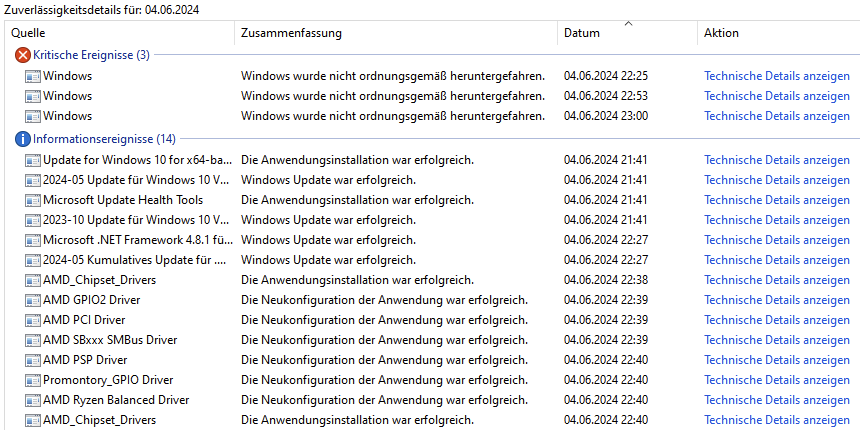
Task: Click icon for AMD Ryzen Balanced Driver row
Action: tap(33, 400)
